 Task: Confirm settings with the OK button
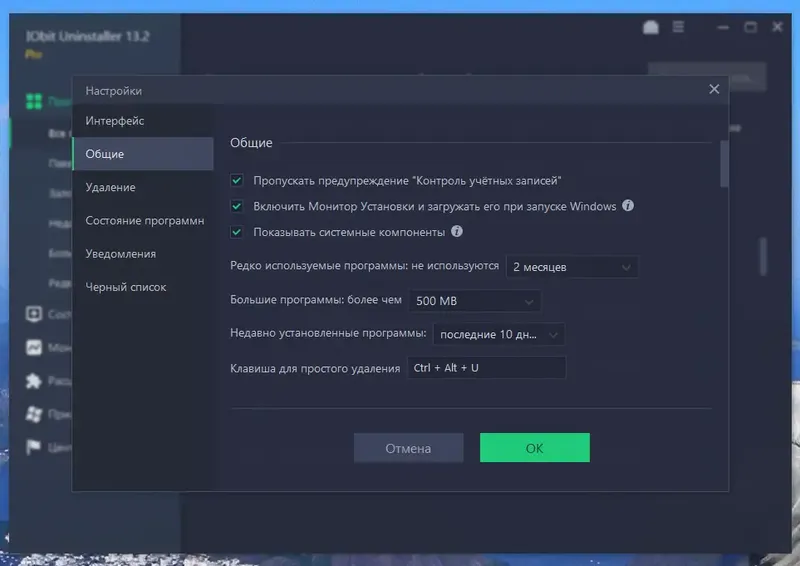[x=535, y=448]
